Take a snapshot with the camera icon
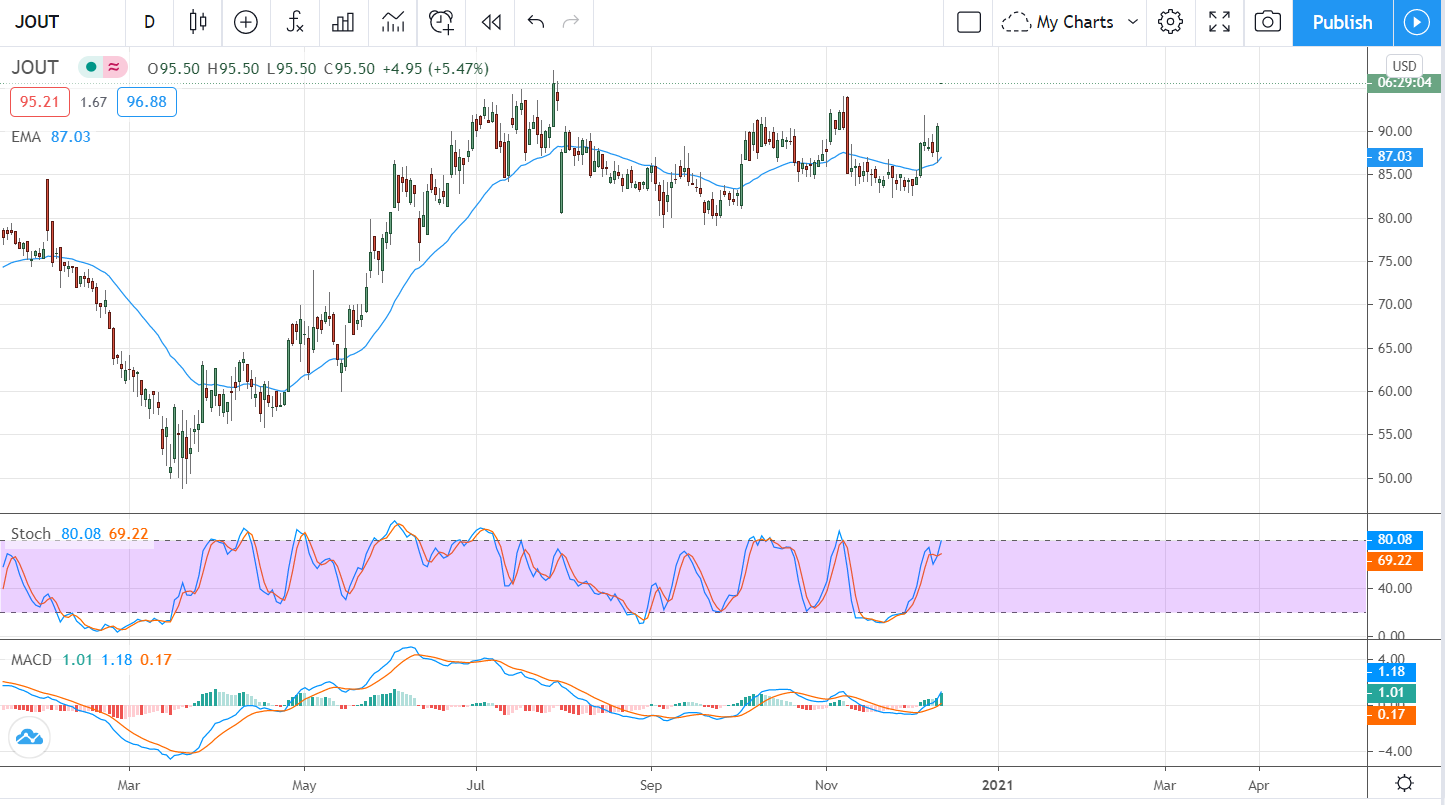The image size is (1445, 805). point(1267,22)
